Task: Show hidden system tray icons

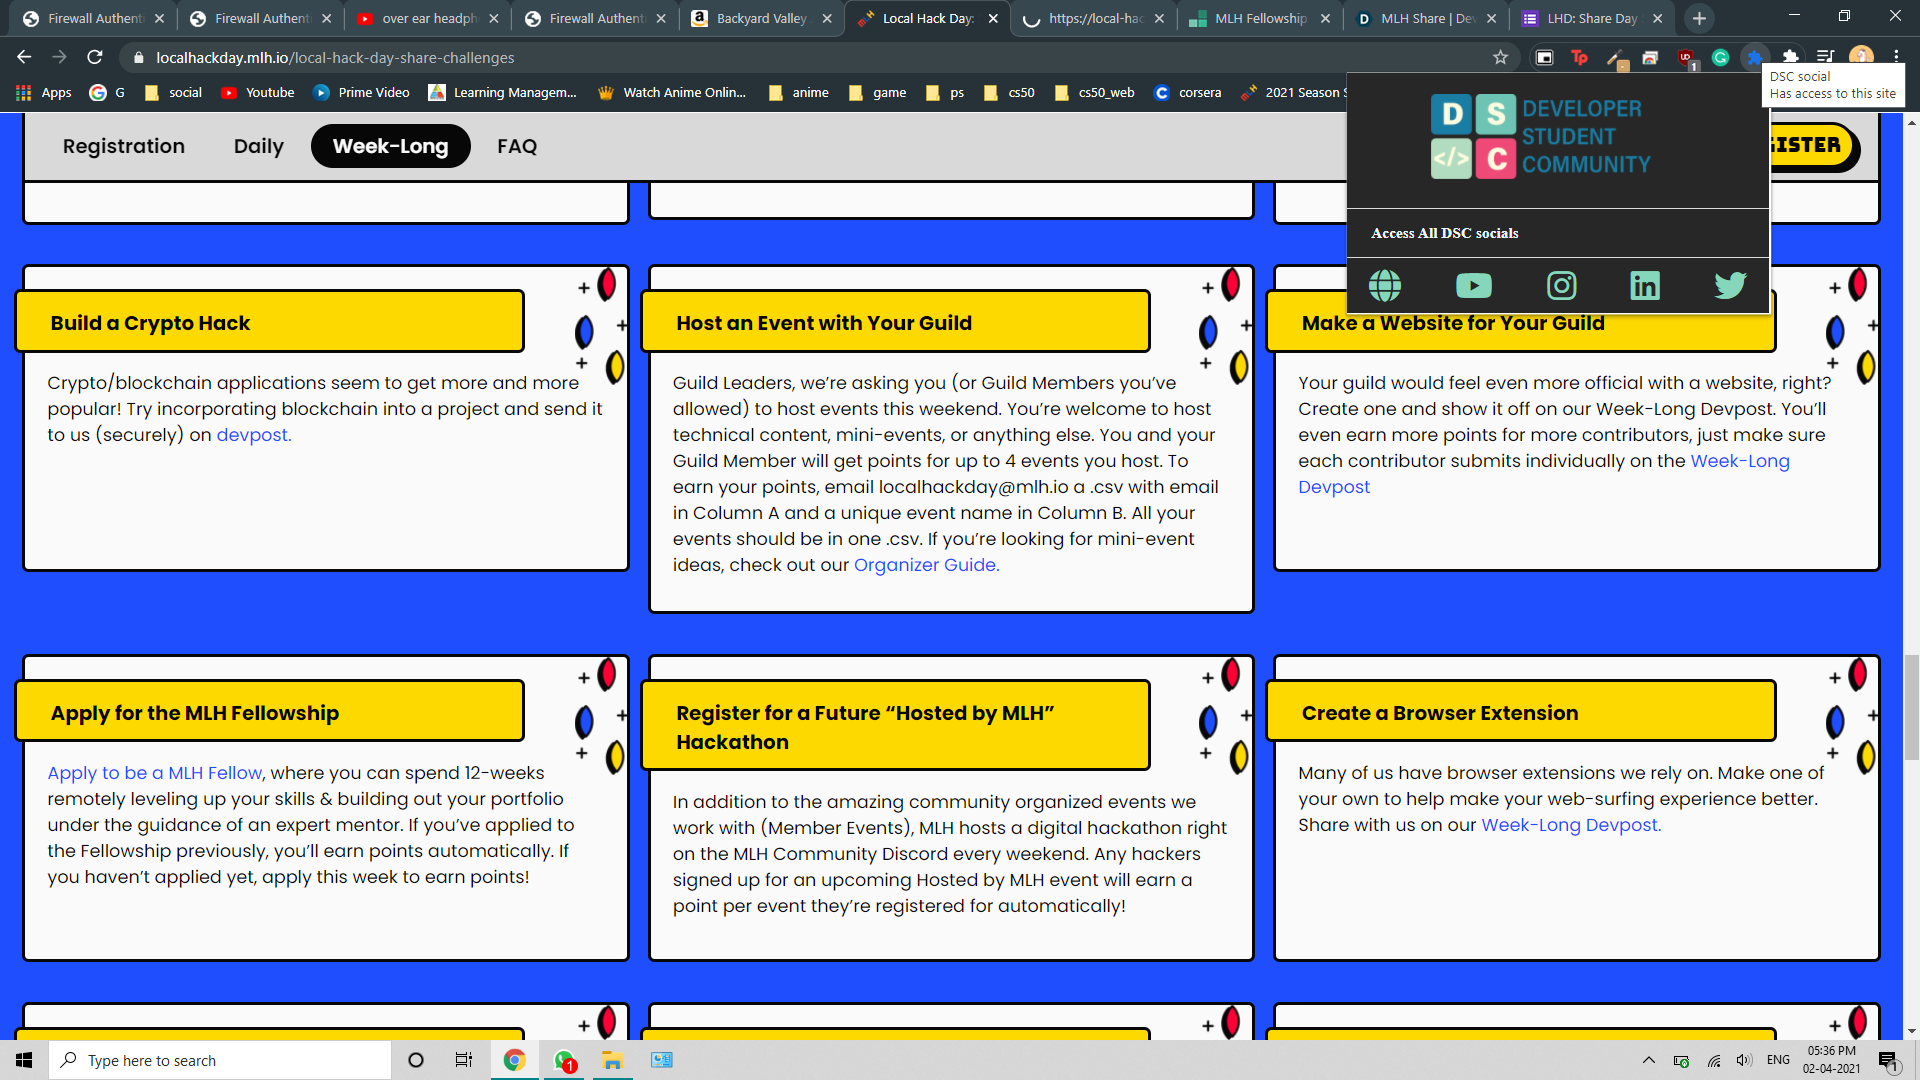Action: (1648, 1060)
